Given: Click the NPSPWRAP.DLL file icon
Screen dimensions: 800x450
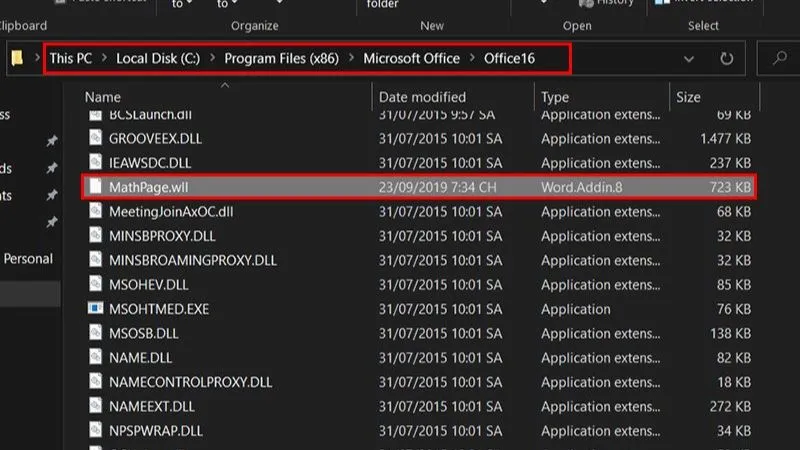Looking at the screenshot, I should coord(95,431).
